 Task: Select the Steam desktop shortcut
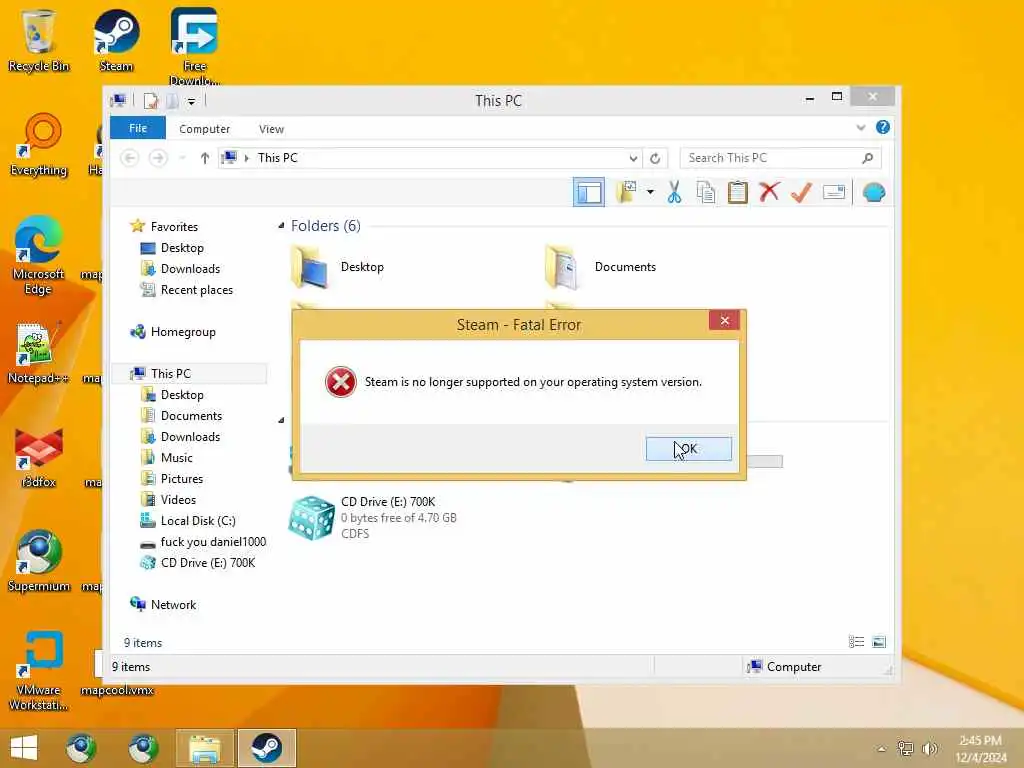(x=116, y=40)
